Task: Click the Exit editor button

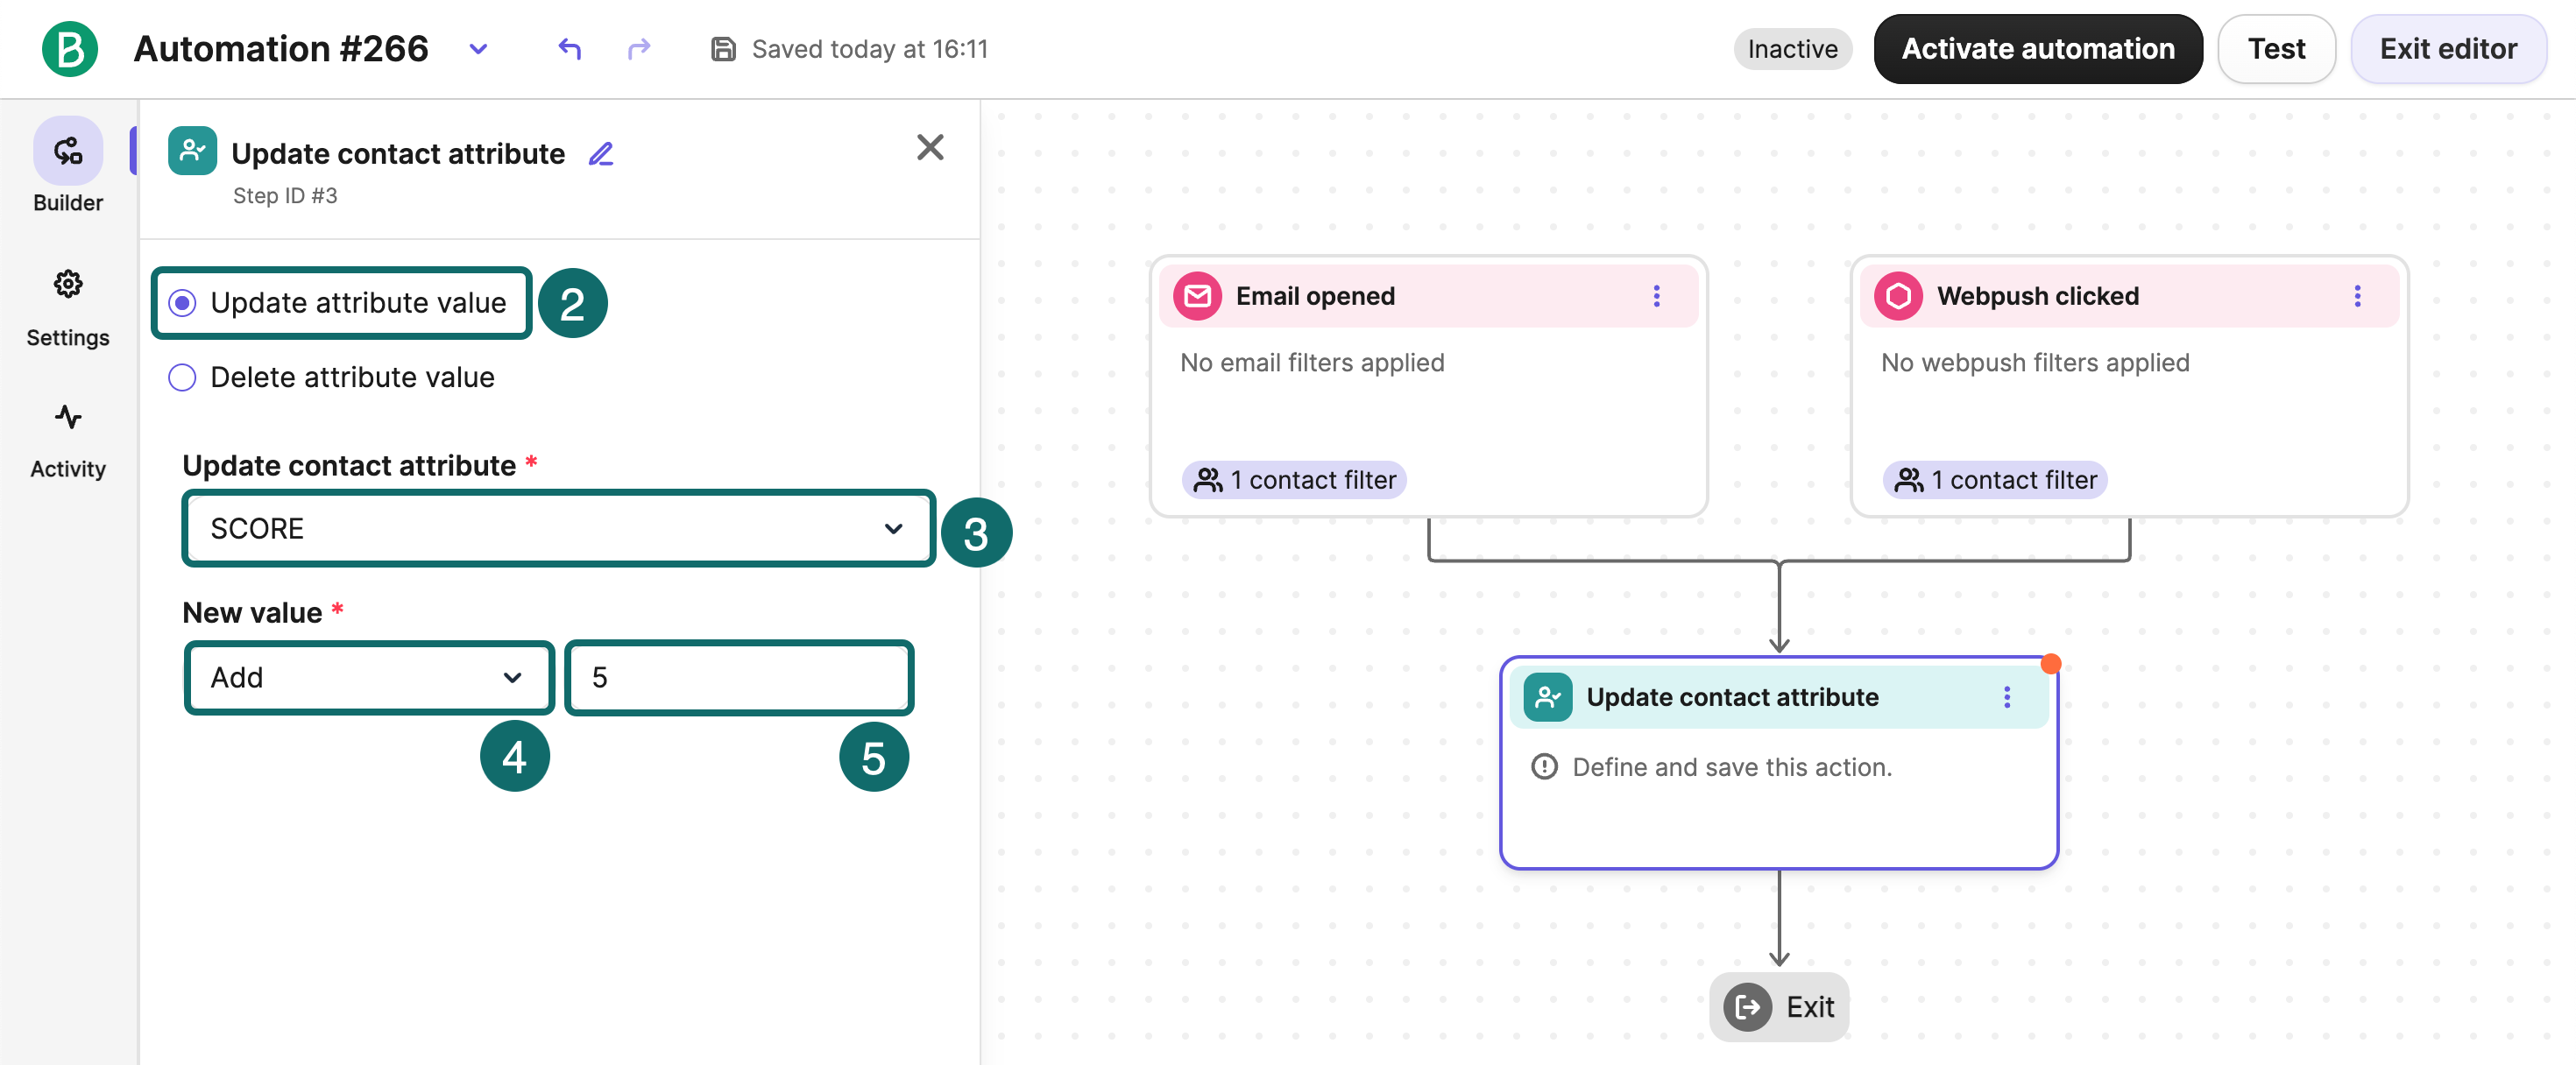Action: pyautogui.click(x=2447, y=48)
